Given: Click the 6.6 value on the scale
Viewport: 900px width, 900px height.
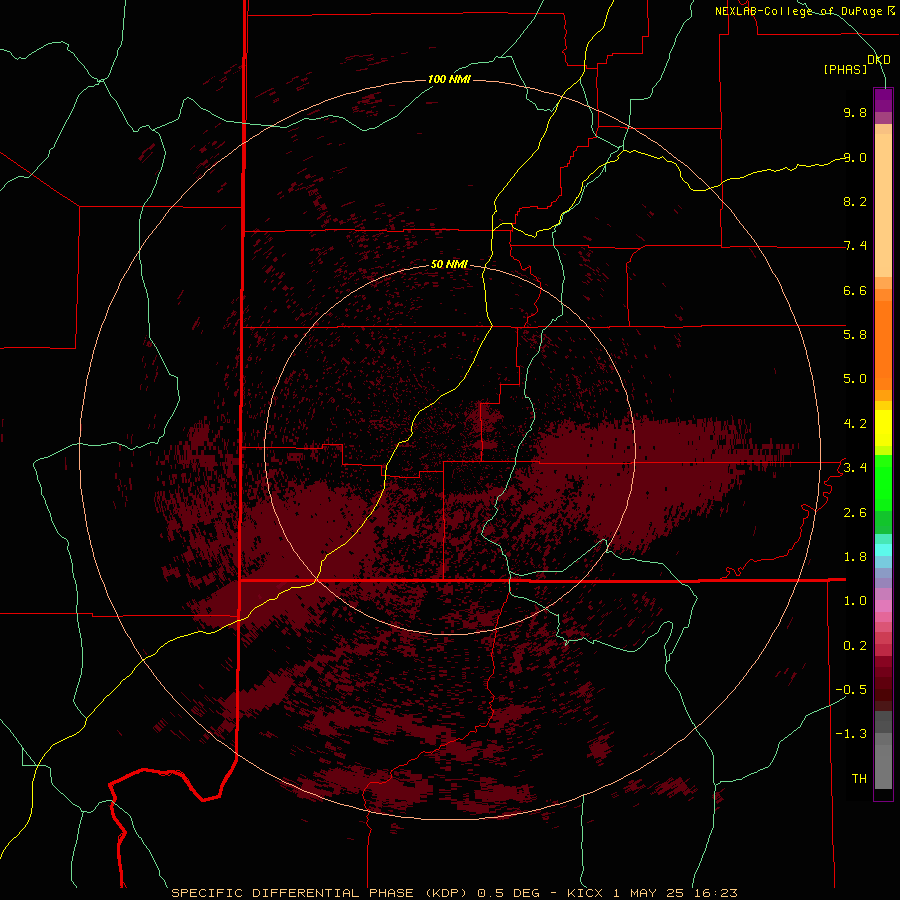Looking at the screenshot, I should (855, 290).
